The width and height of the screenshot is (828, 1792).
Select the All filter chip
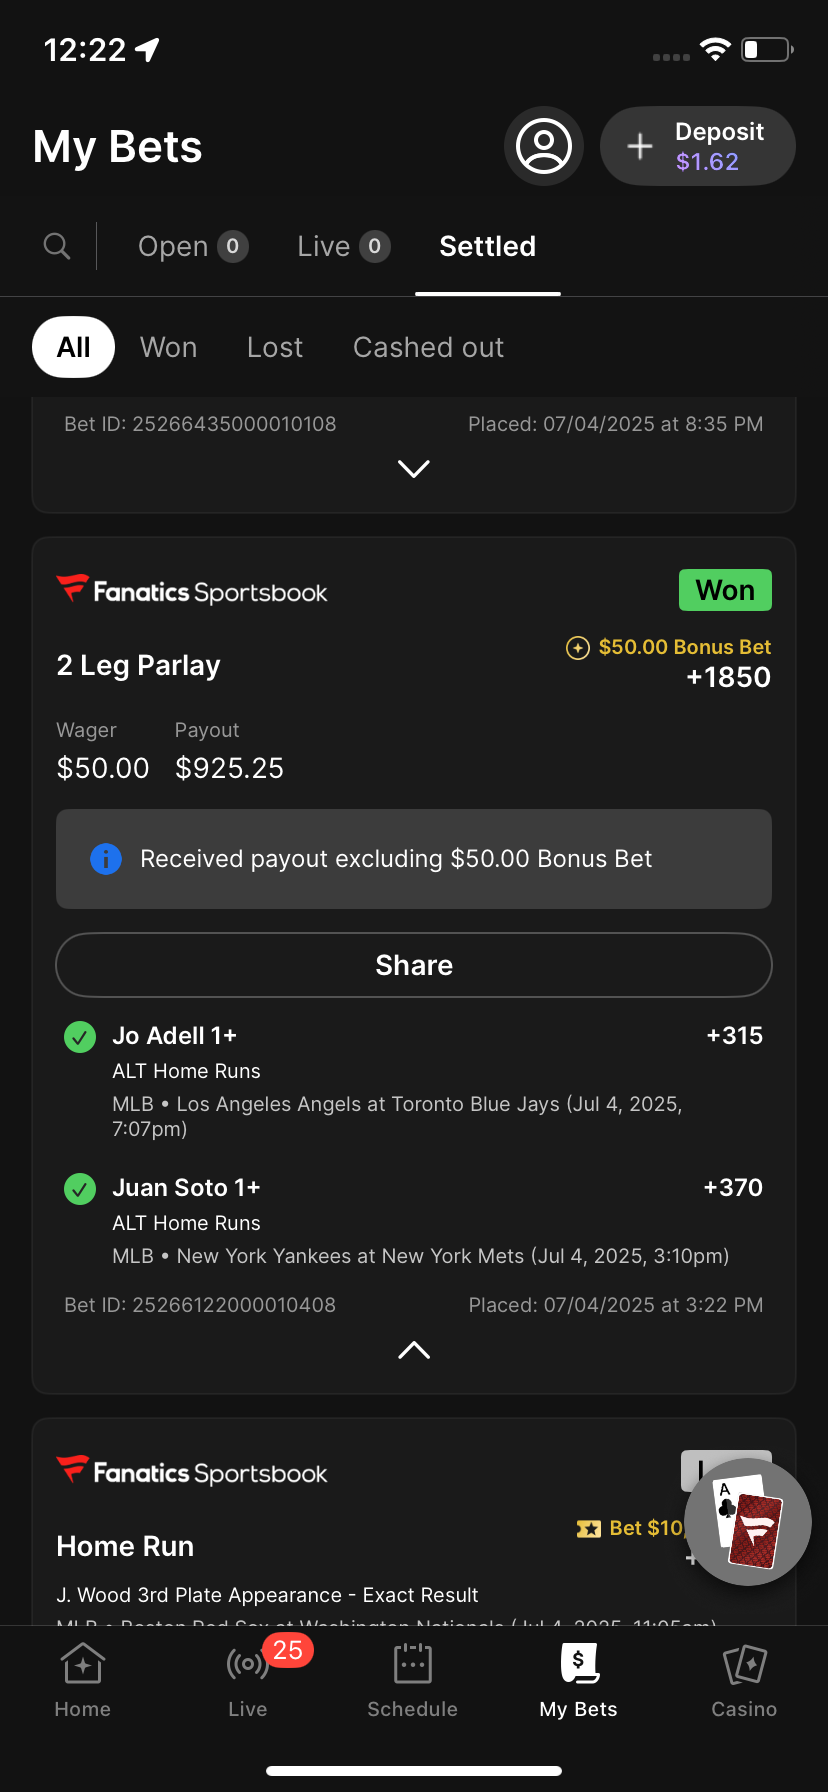73,347
